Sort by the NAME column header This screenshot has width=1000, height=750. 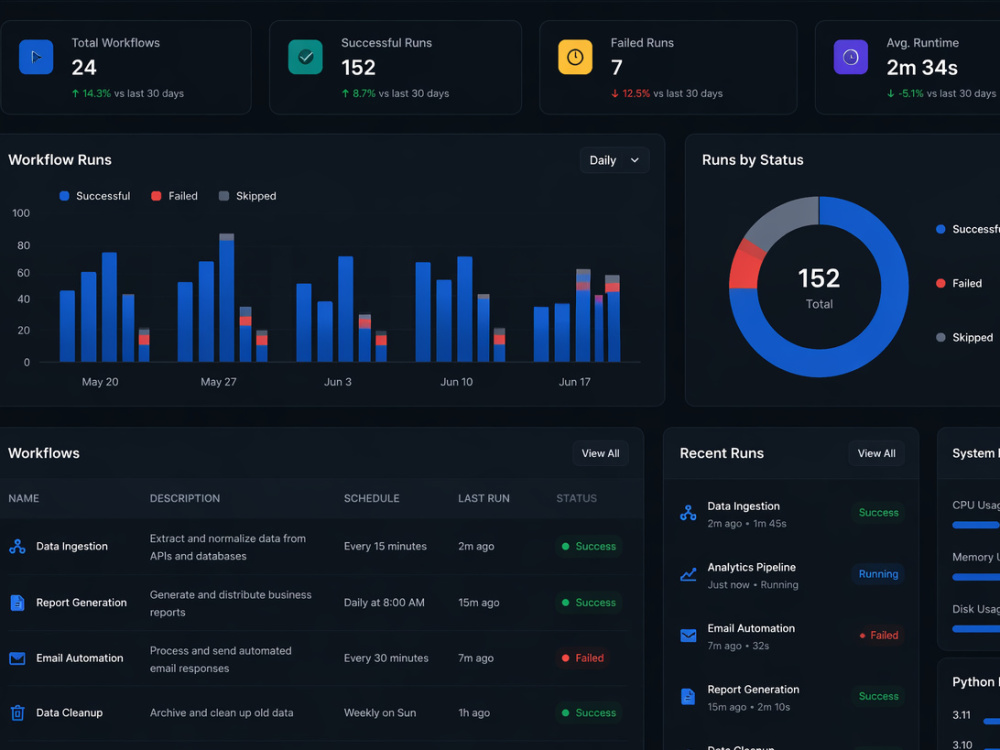point(24,498)
